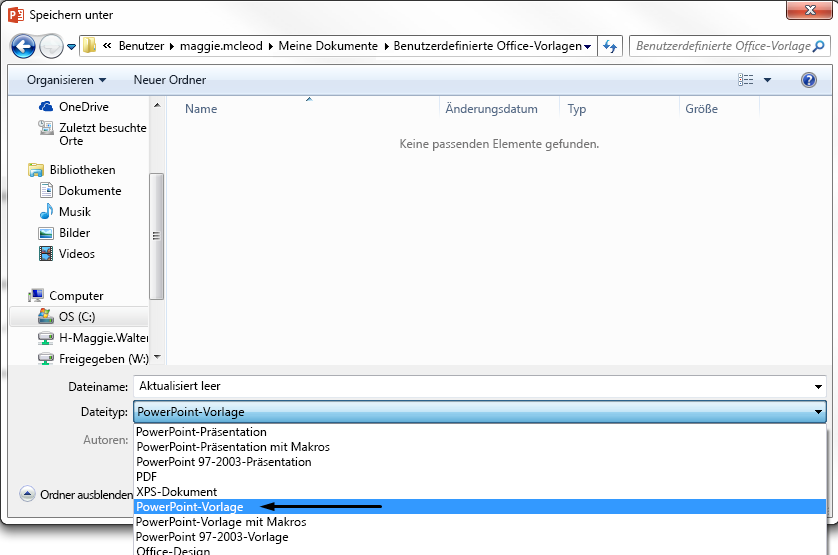
Task: Open the Bilder library
Action: point(64,233)
